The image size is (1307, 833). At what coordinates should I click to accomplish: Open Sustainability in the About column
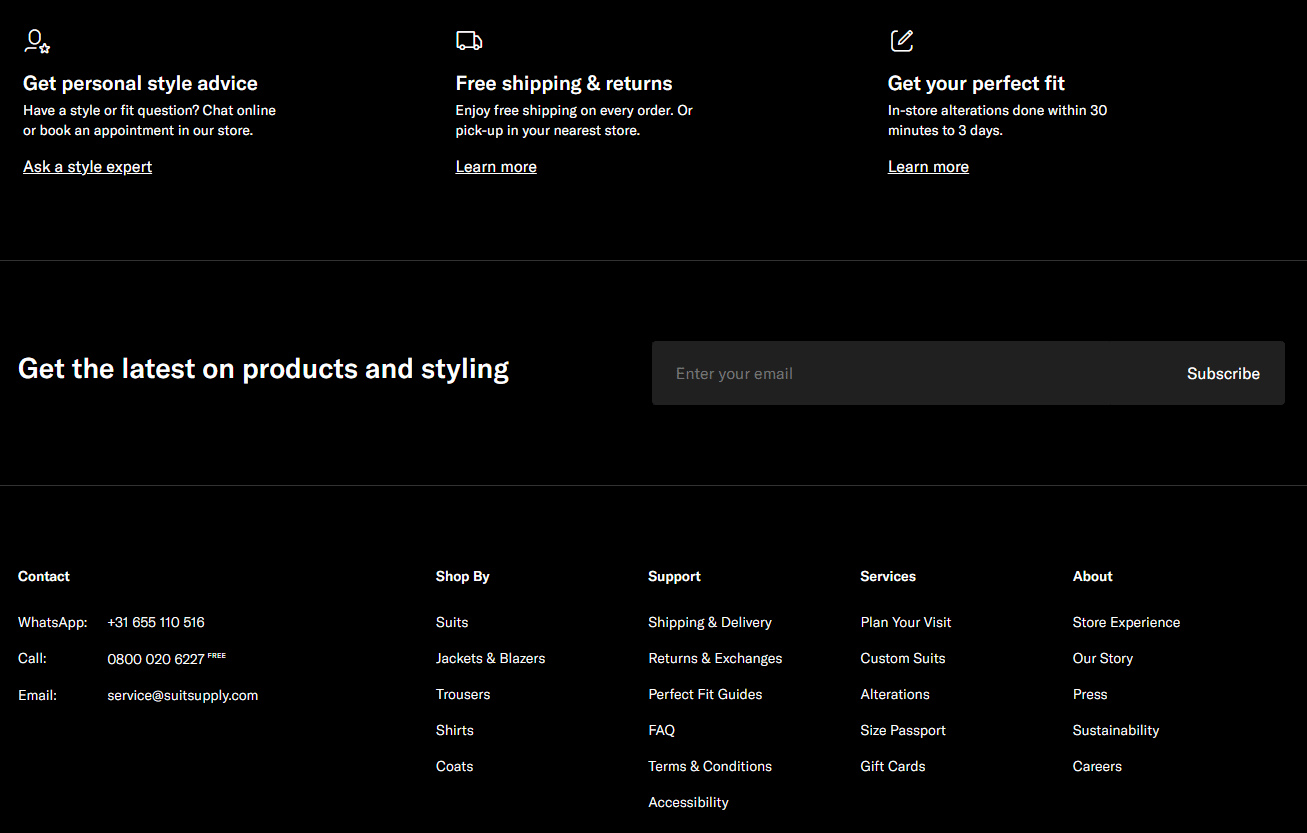click(1116, 730)
